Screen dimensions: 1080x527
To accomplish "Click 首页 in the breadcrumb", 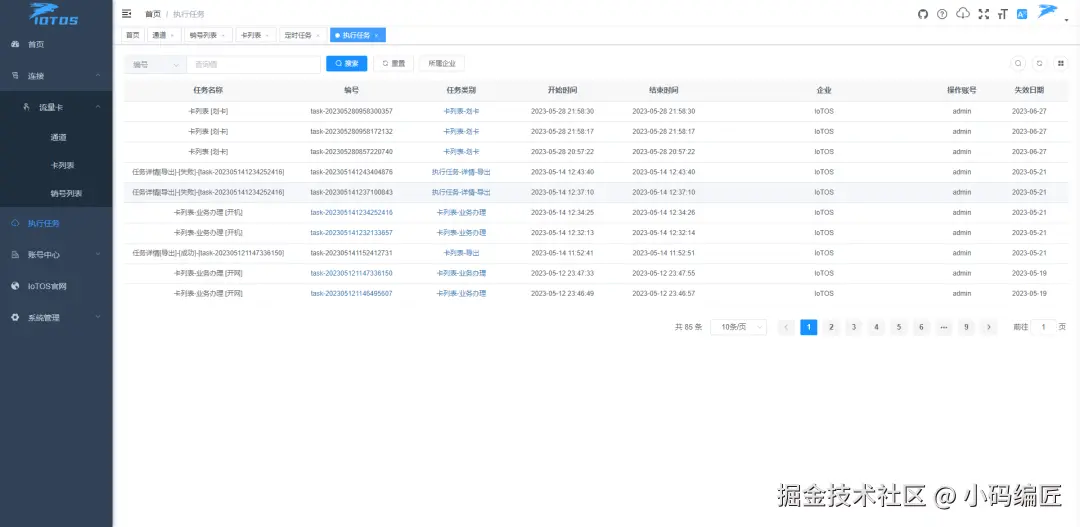I will click(x=153, y=14).
